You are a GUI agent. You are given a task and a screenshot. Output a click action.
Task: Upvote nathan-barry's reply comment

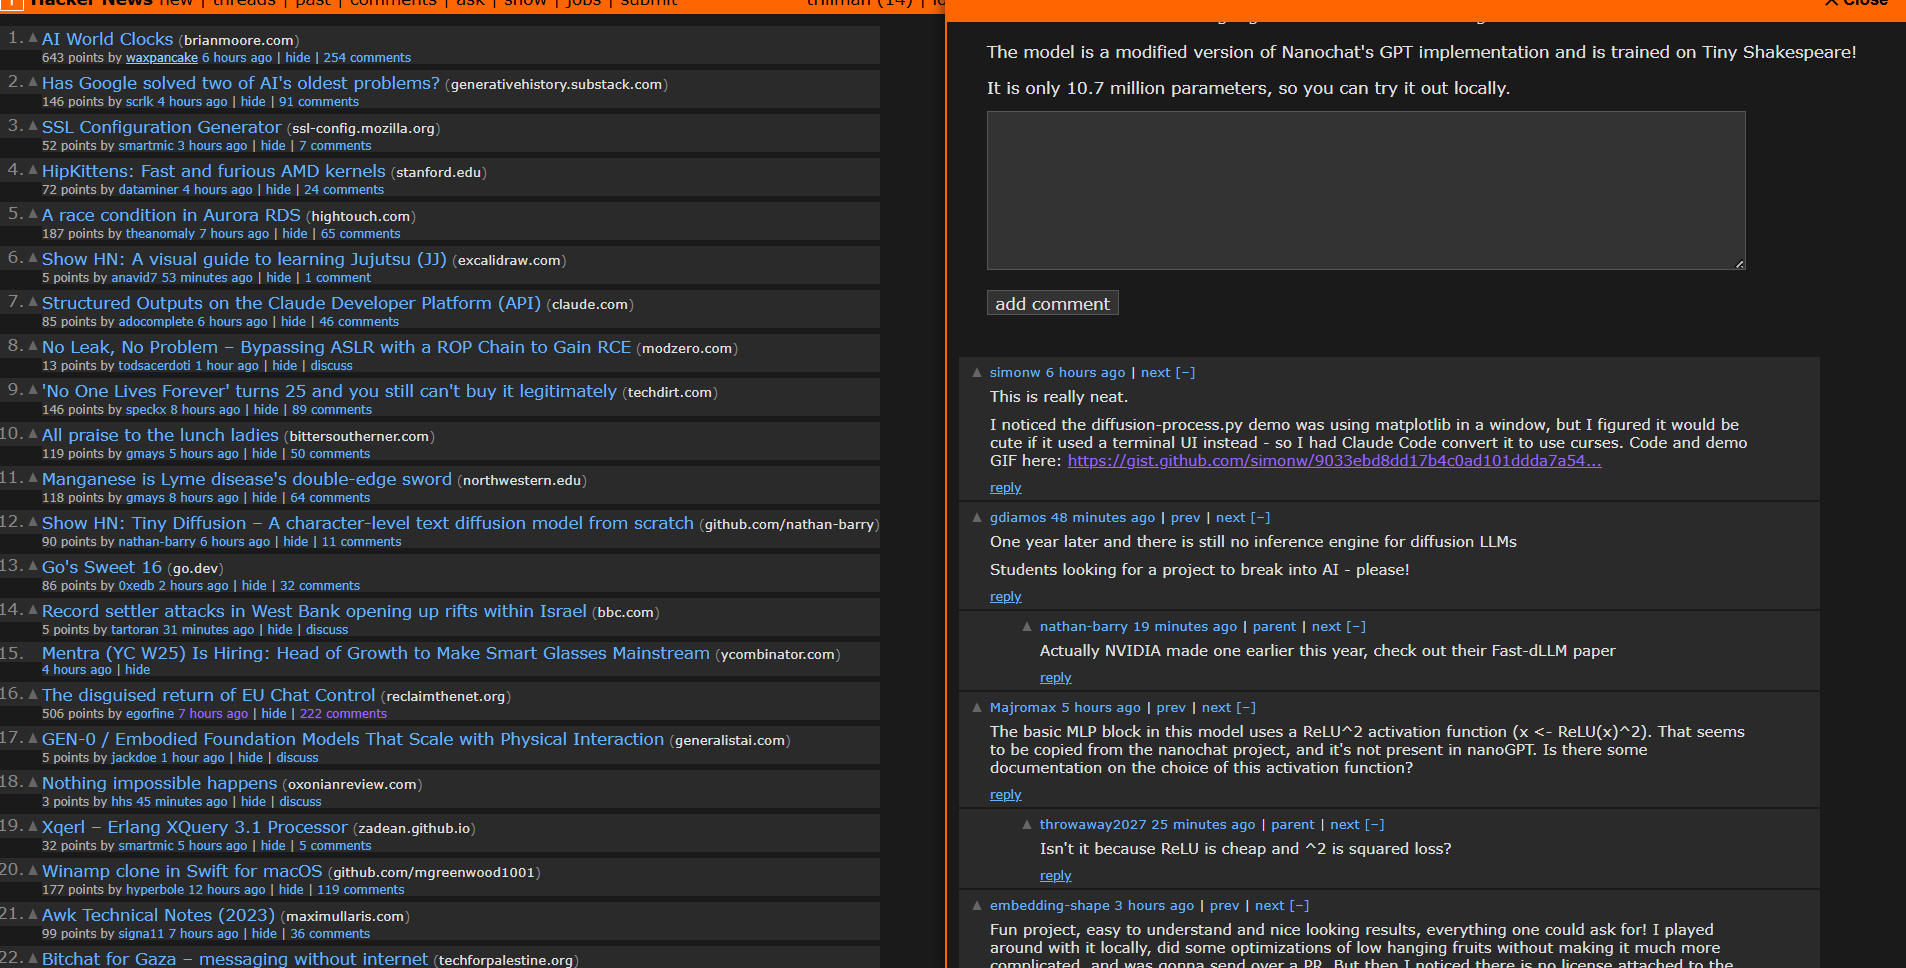[1027, 627]
